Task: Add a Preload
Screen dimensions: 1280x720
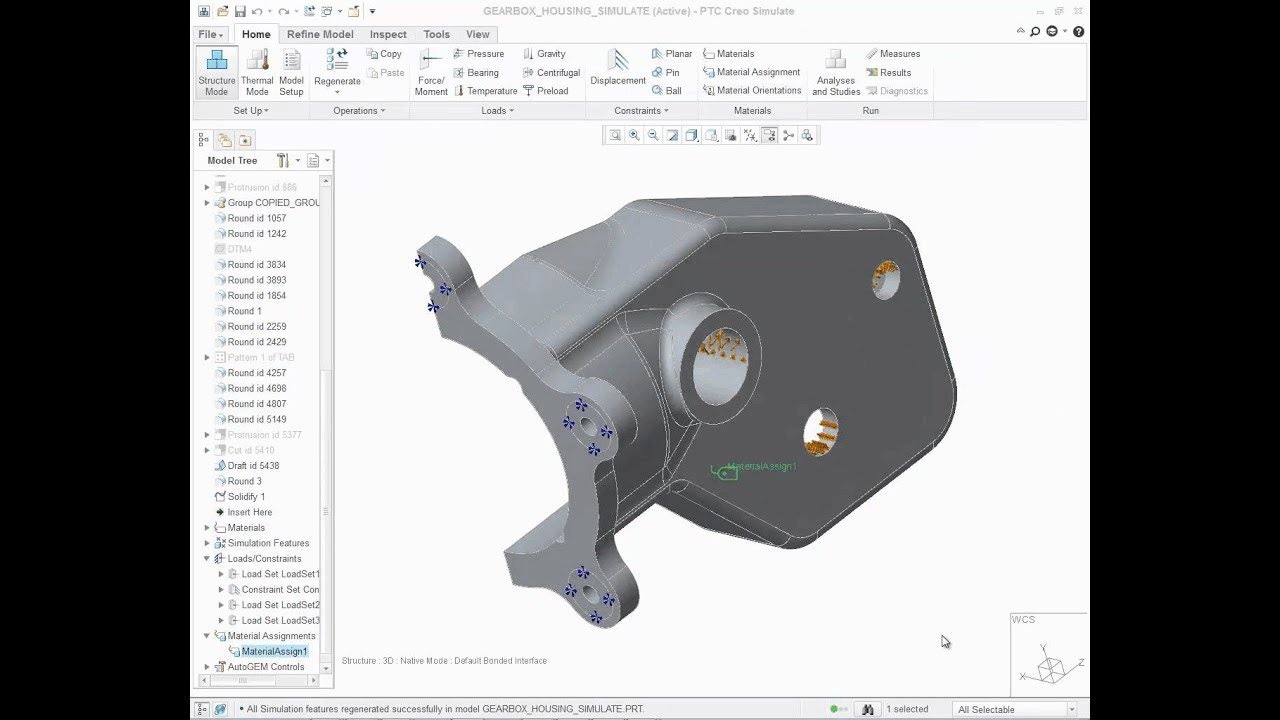Action: (545, 91)
